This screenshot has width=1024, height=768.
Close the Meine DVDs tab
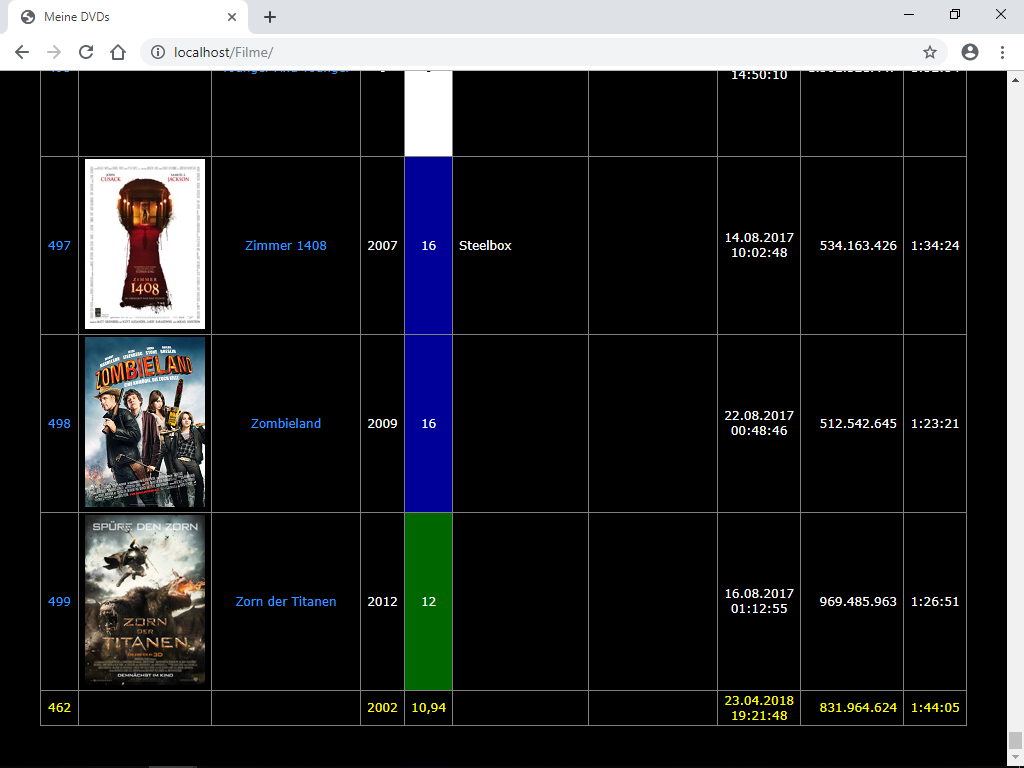[232, 17]
